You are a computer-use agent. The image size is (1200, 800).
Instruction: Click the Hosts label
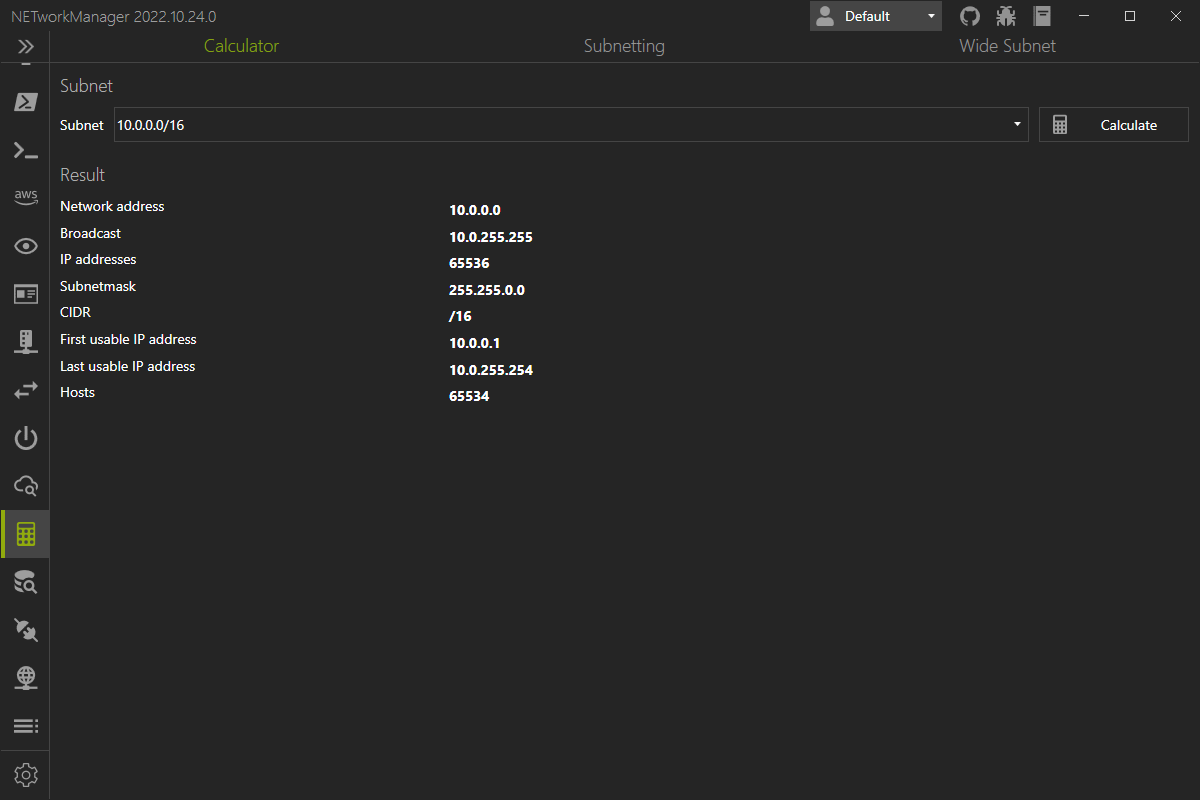click(77, 392)
